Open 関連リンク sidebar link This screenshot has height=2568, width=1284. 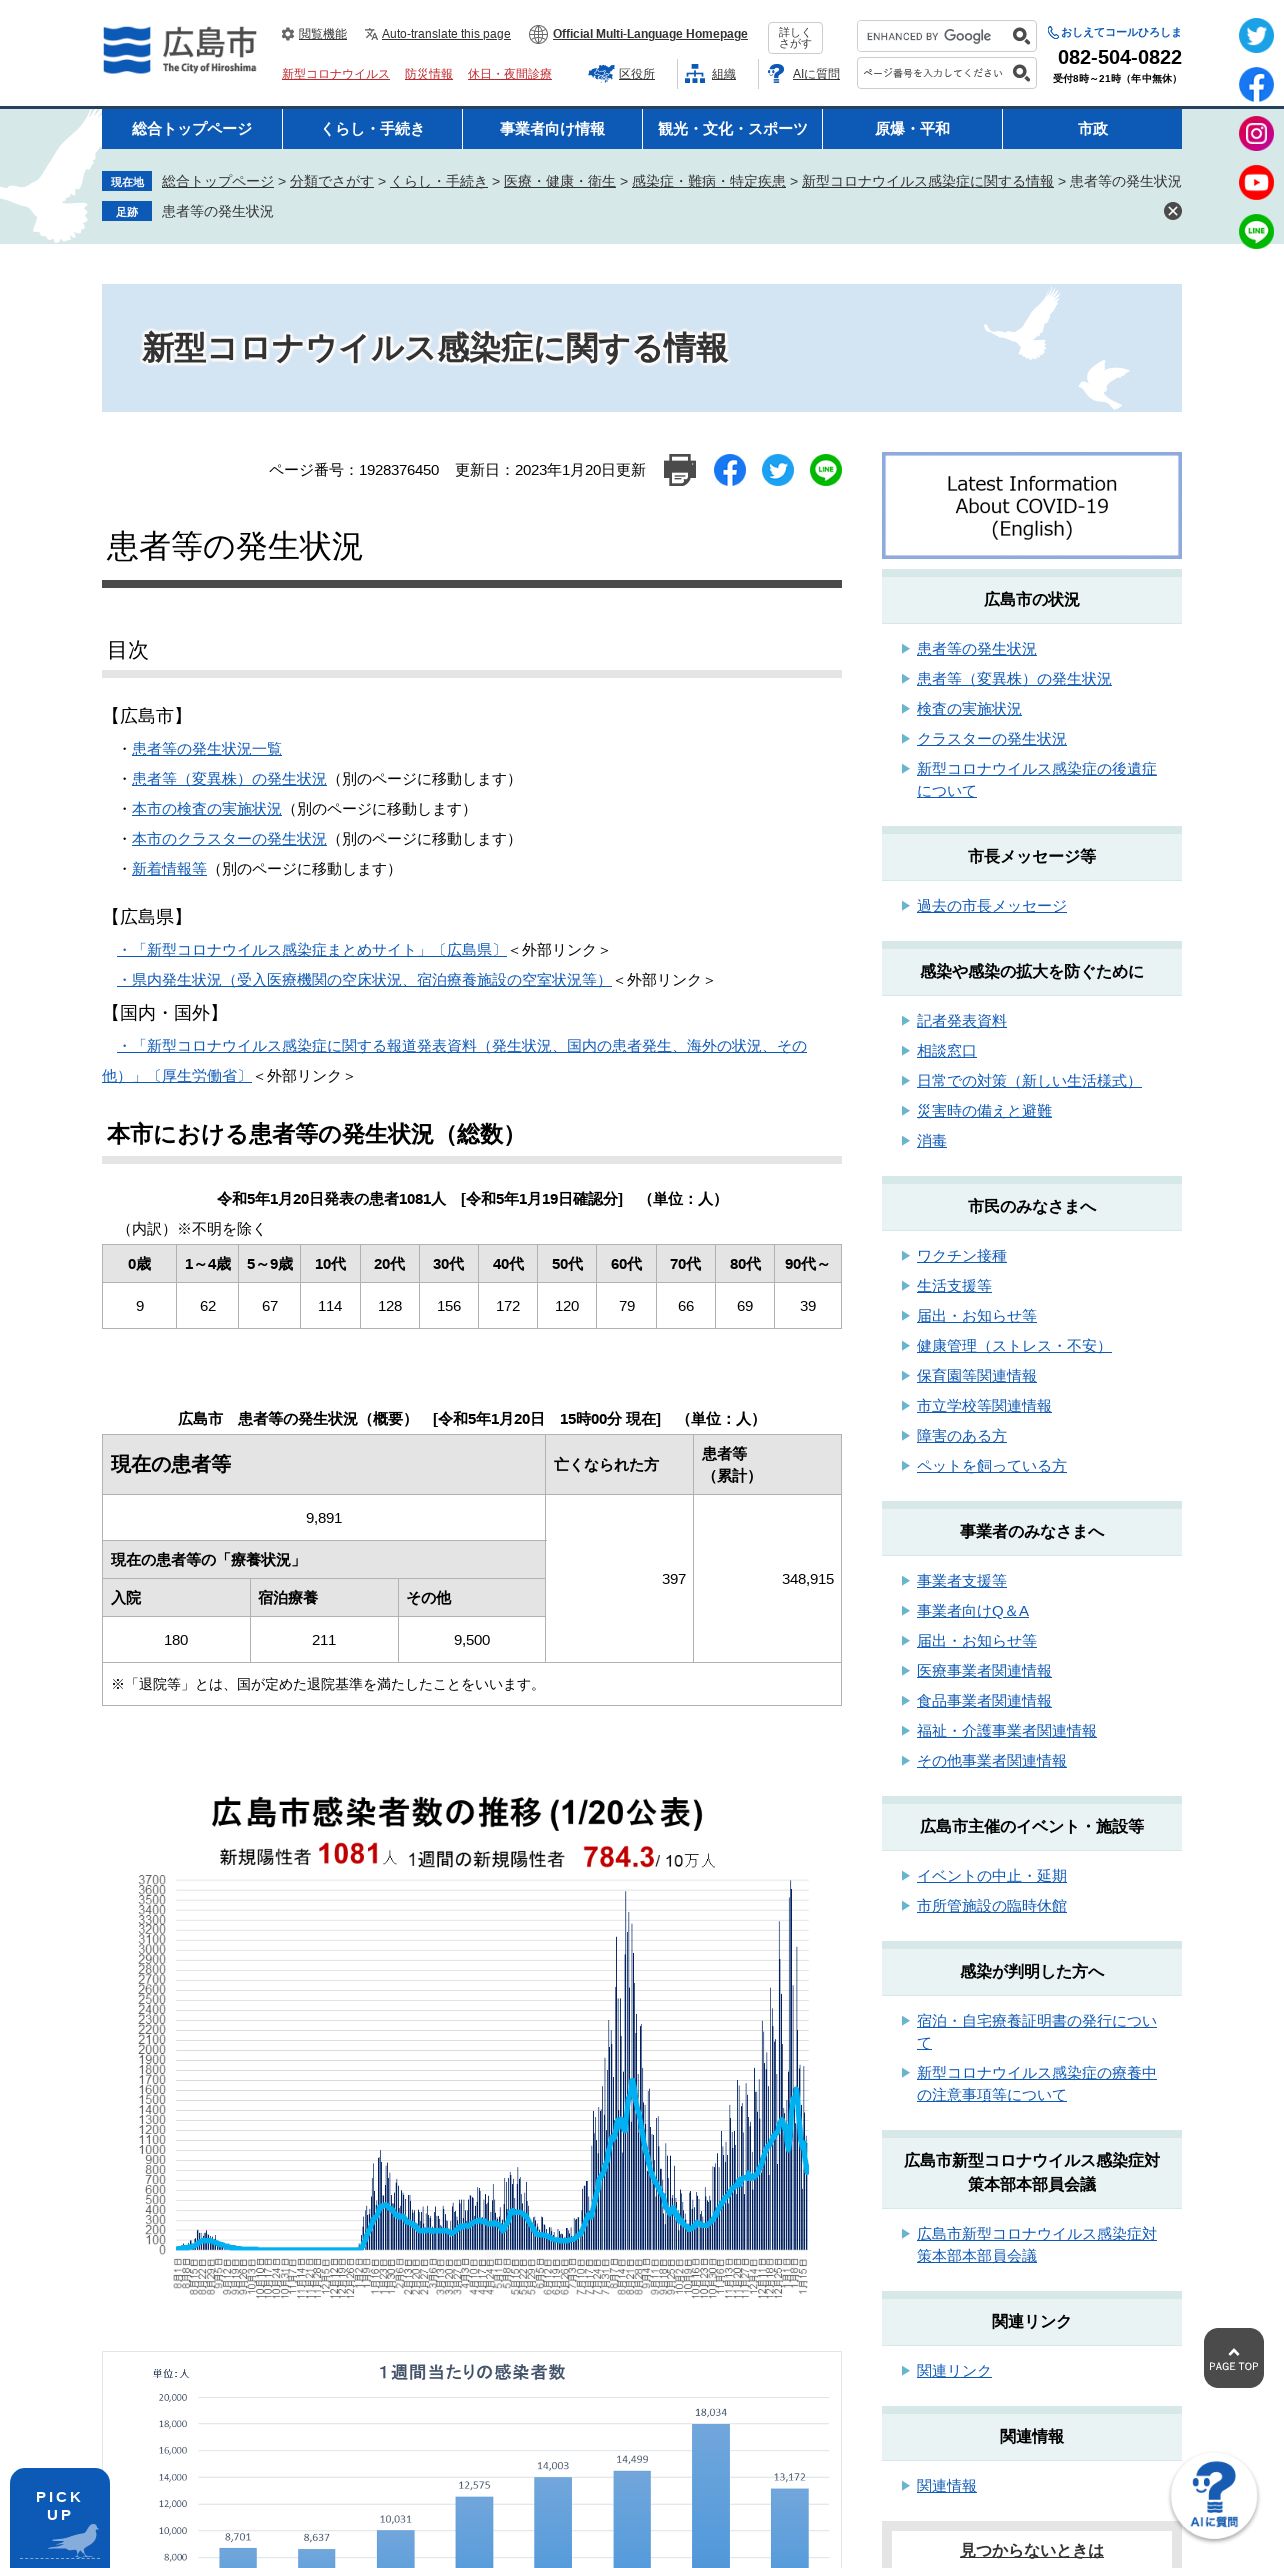tap(954, 2371)
